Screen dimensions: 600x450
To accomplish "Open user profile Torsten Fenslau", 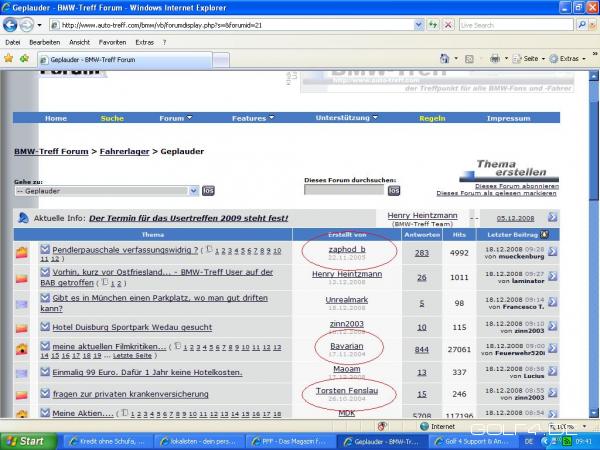I will pos(347,390).
